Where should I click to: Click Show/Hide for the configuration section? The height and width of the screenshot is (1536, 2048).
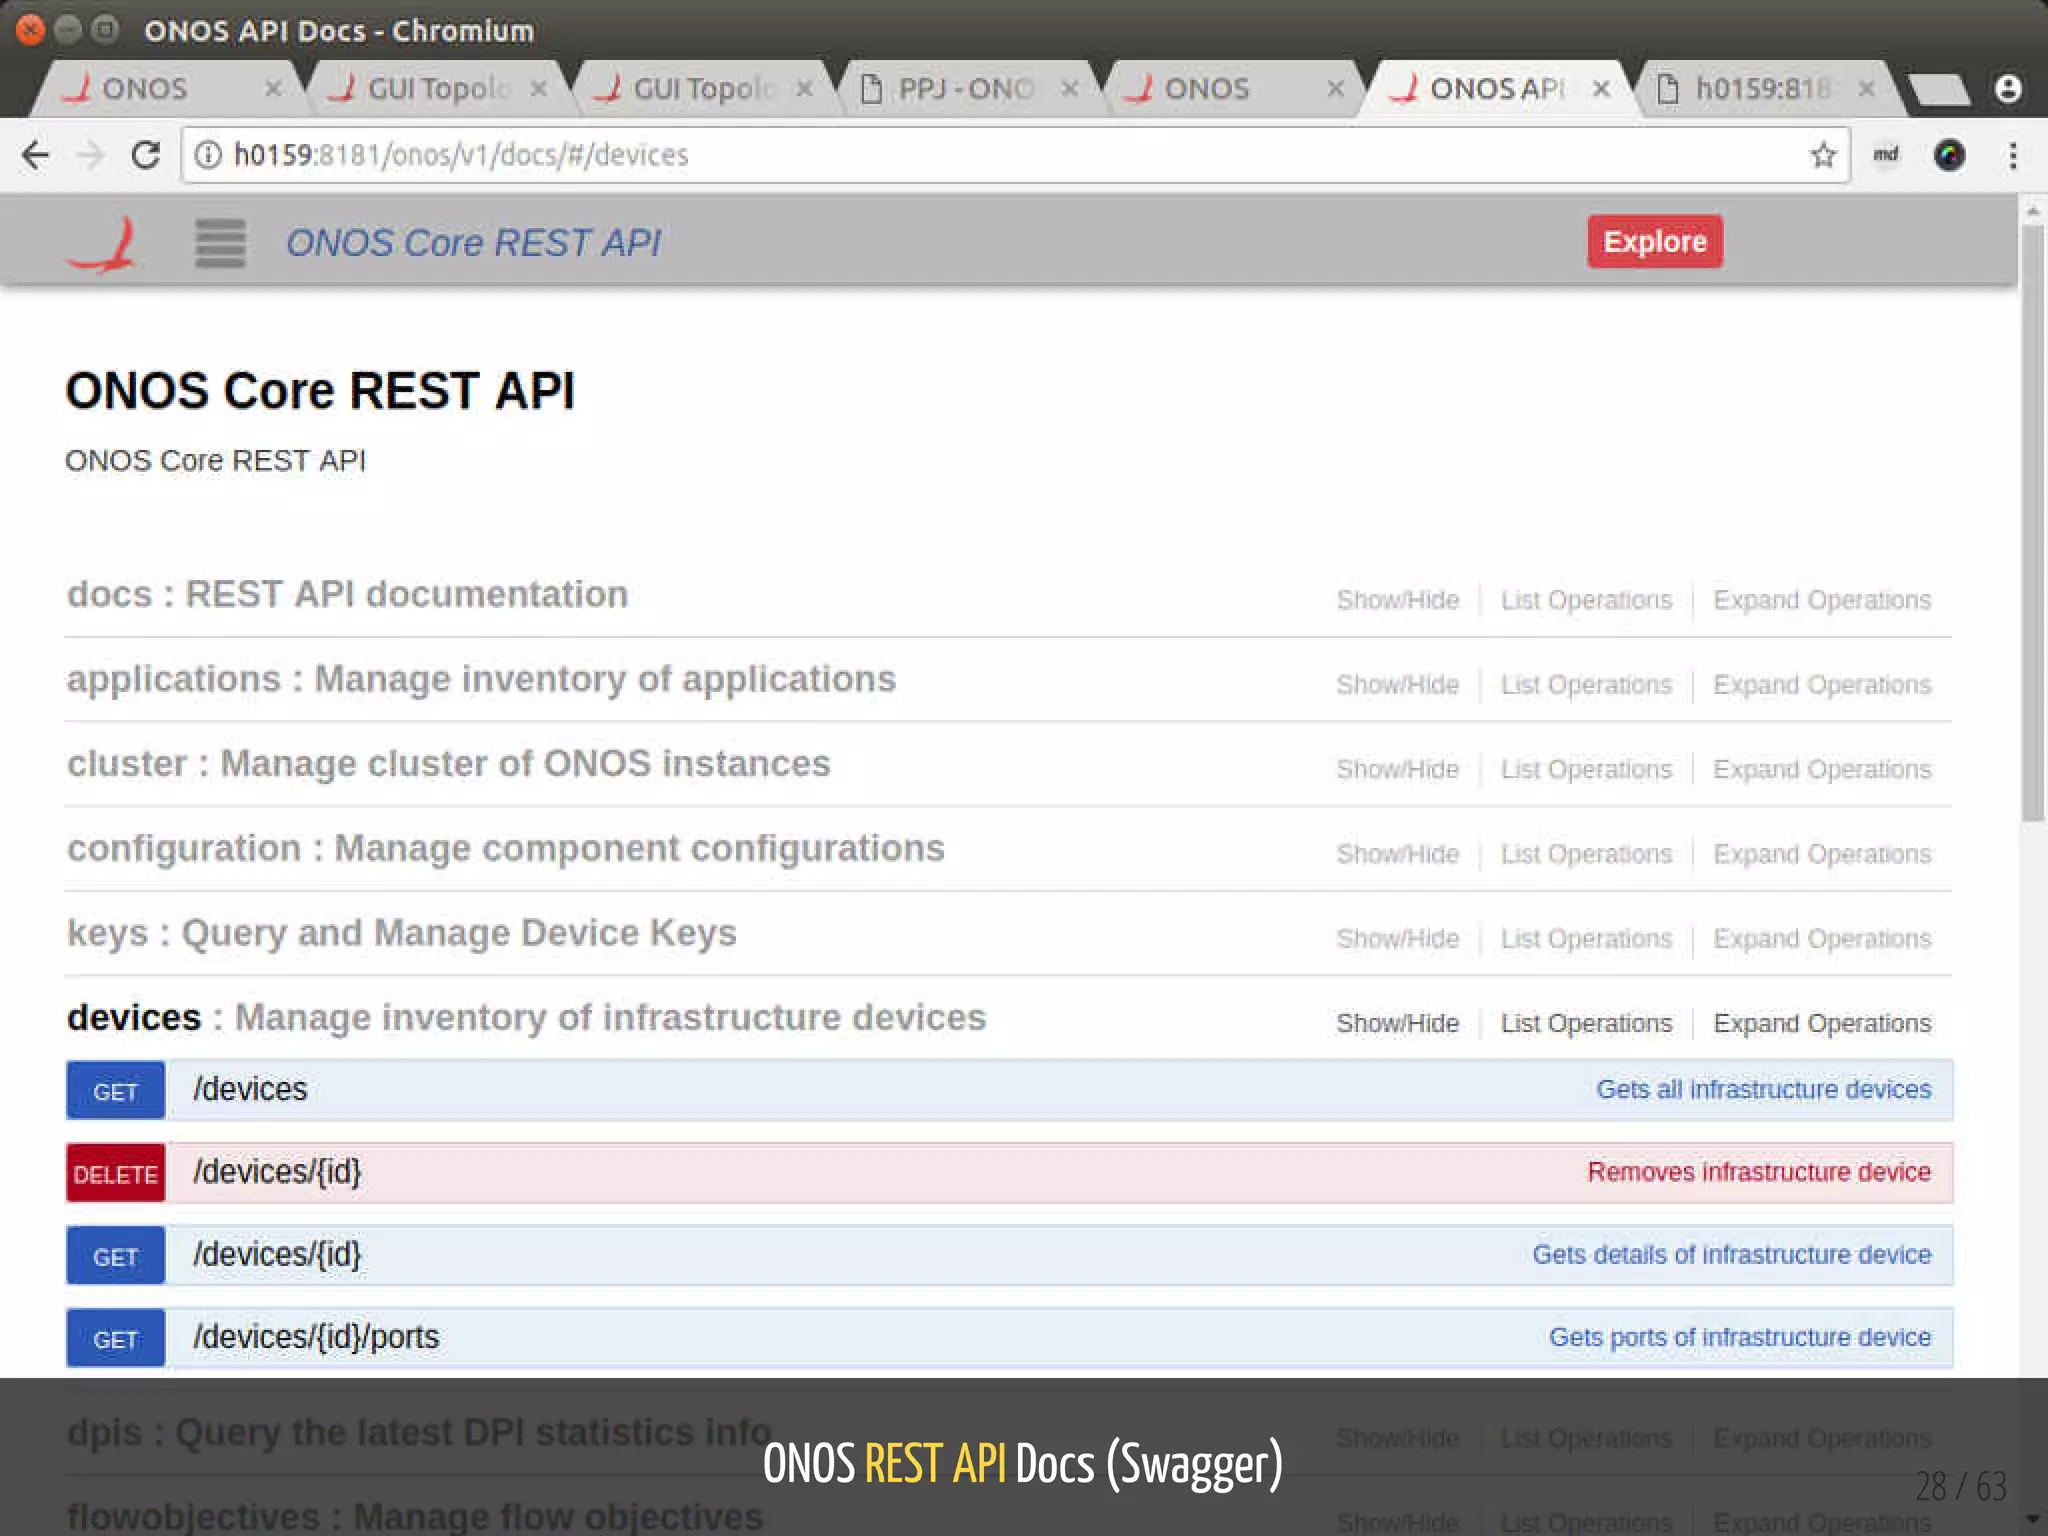pyautogui.click(x=1398, y=854)
